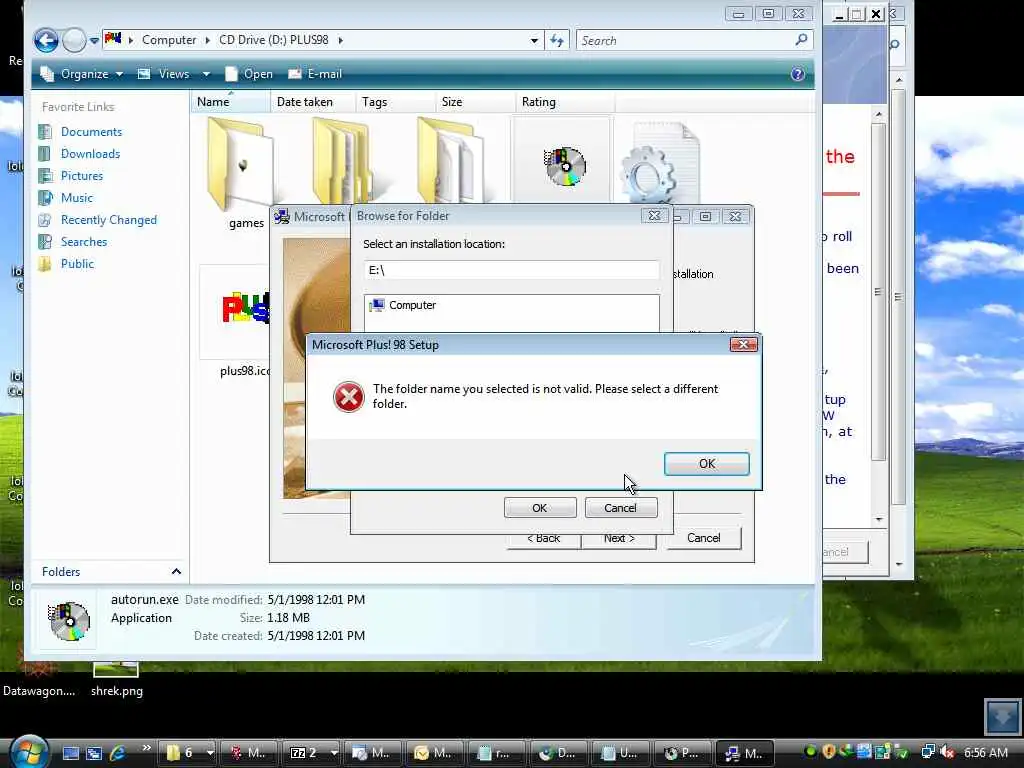
Task: Click the installation location path field
Action: pos(511,270)
